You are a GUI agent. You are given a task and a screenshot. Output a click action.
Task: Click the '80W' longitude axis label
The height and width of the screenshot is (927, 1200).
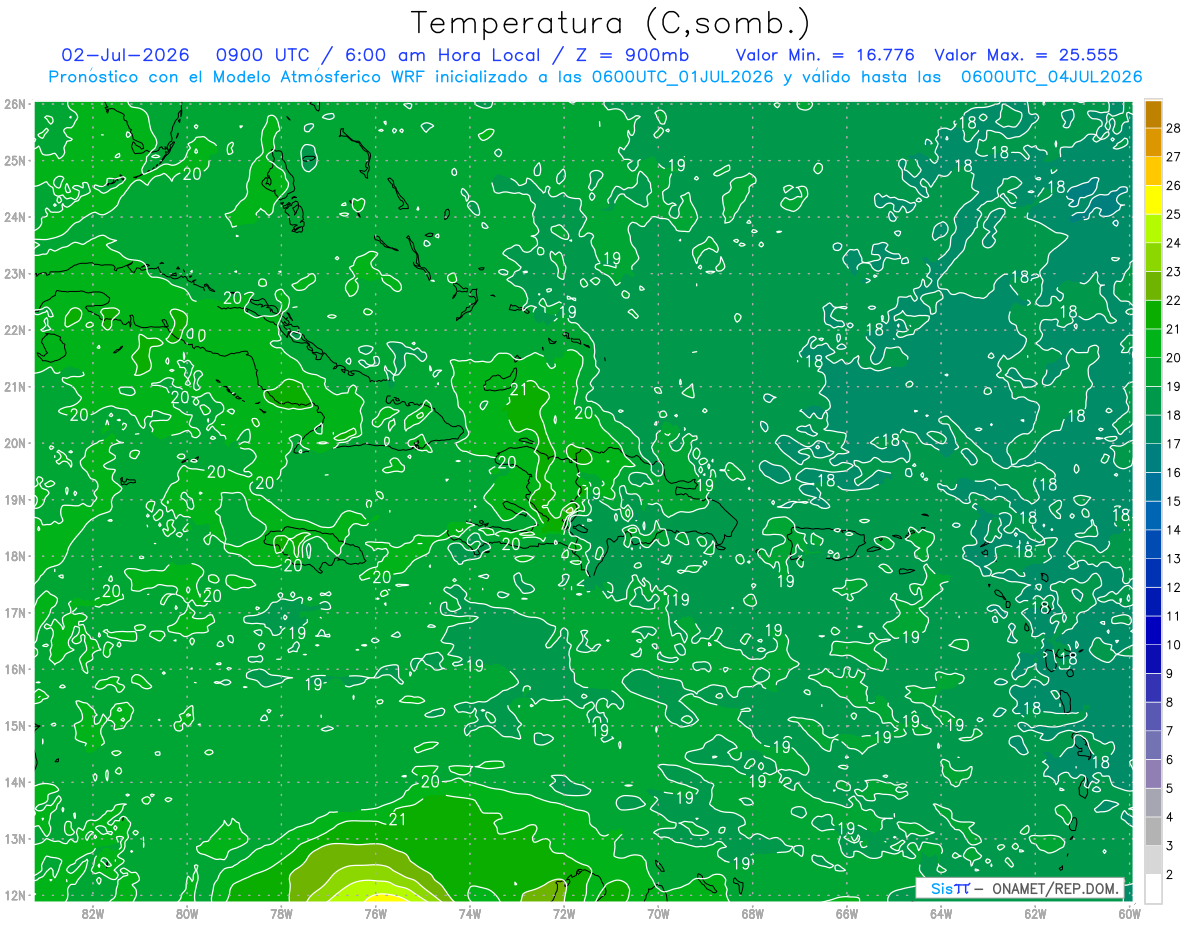point(187,913)
